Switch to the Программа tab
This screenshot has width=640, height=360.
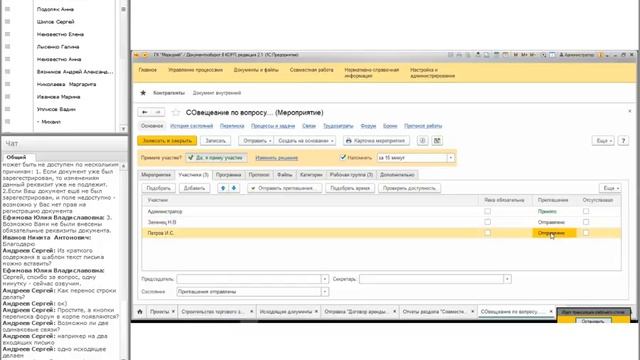pos(228,175)
